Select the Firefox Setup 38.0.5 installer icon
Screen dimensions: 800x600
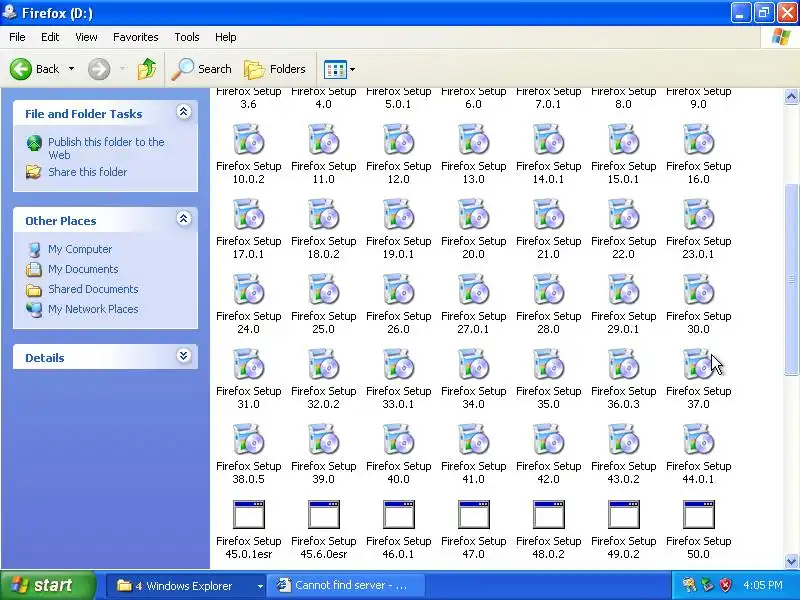click(248, 439)
